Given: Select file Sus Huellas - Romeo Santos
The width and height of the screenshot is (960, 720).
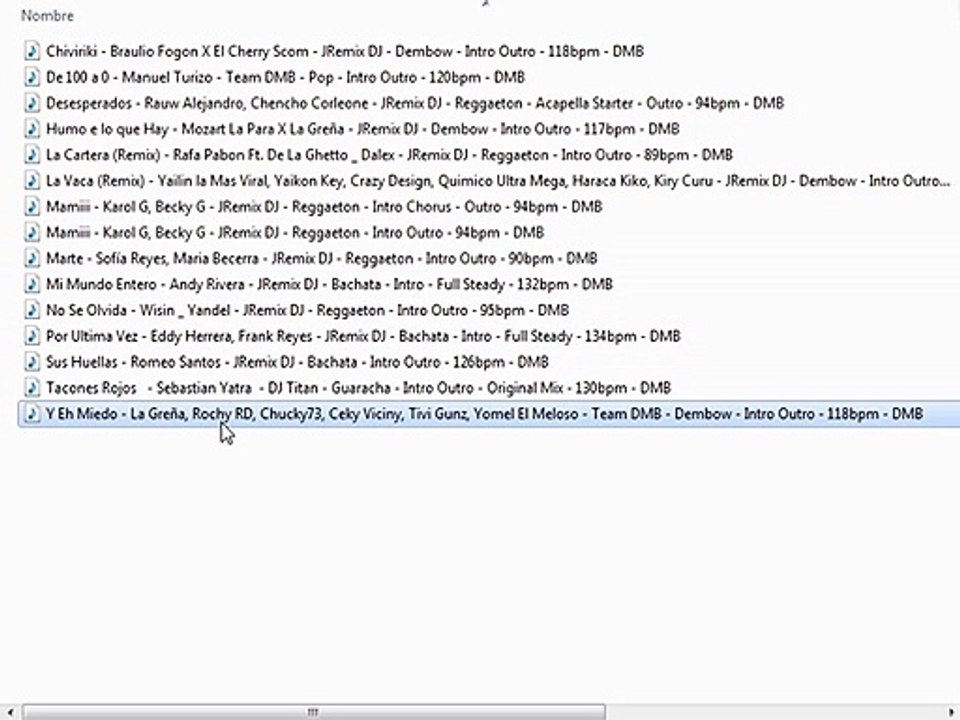Looking at the screenshot, I should 297,362.
